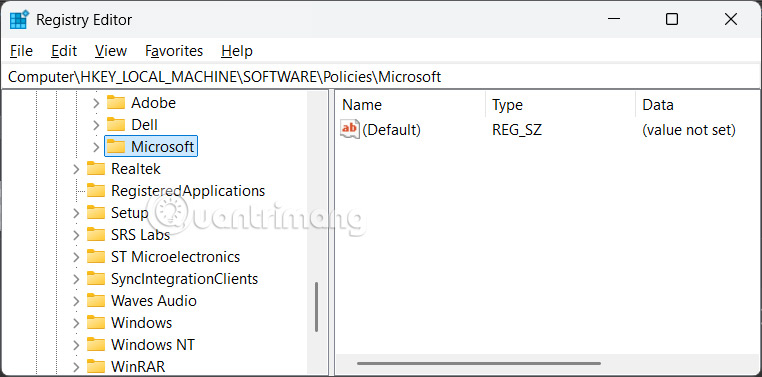Select the (Default) value name
The width and height of the screenshot is (762, 377).
tap(391, 130)
